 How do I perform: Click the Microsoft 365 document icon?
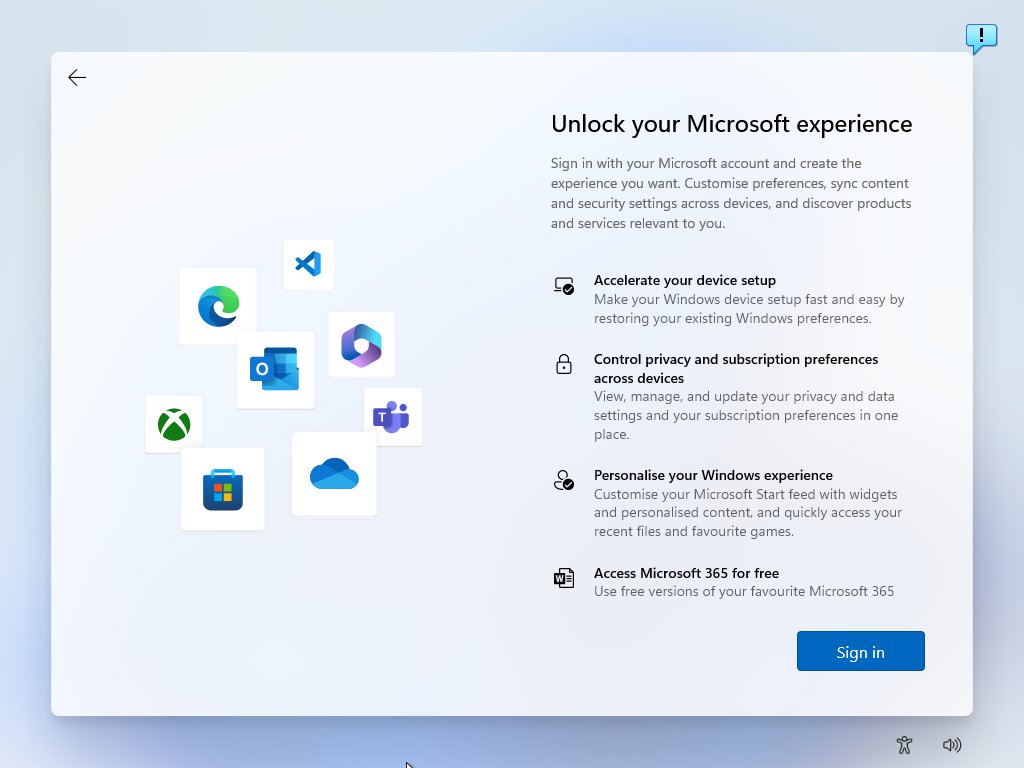(564, 578)
